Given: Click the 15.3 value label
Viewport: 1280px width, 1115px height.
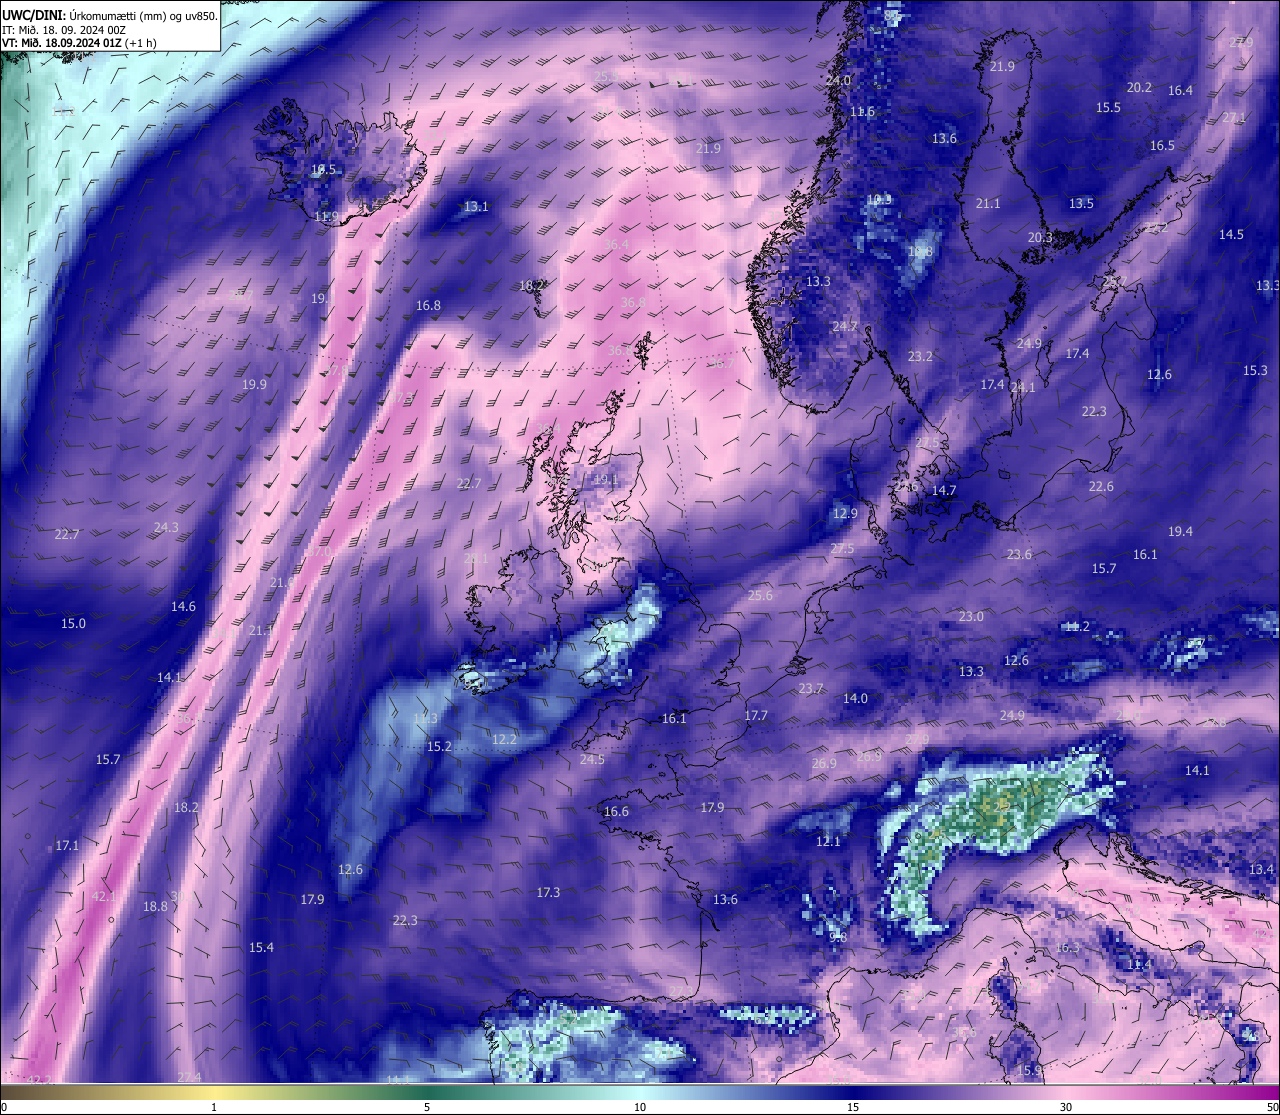Looking at the screenshot, I should [x=1255, y=371].
